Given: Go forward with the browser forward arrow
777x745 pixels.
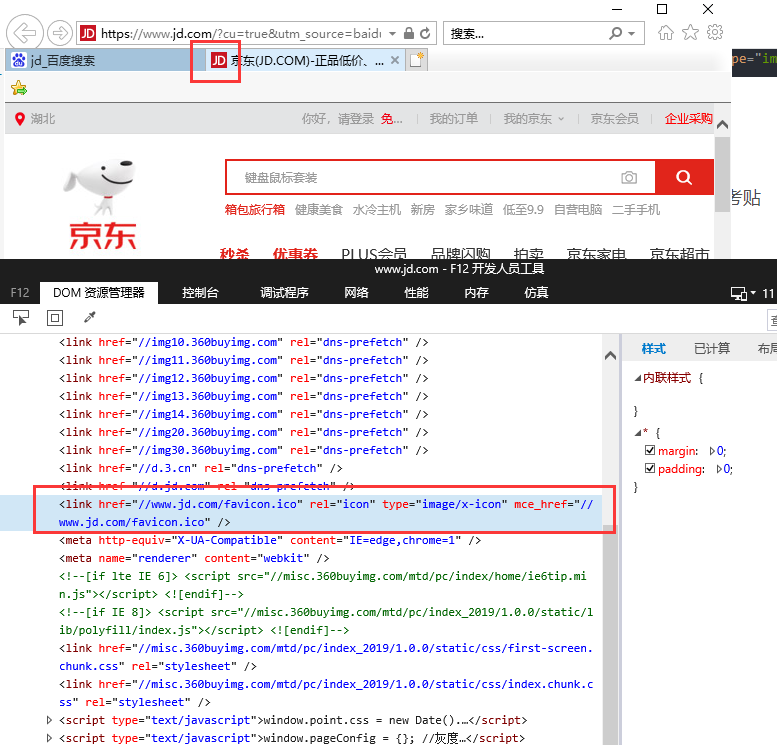Looking at the screenshot, I should pos(60,33).
